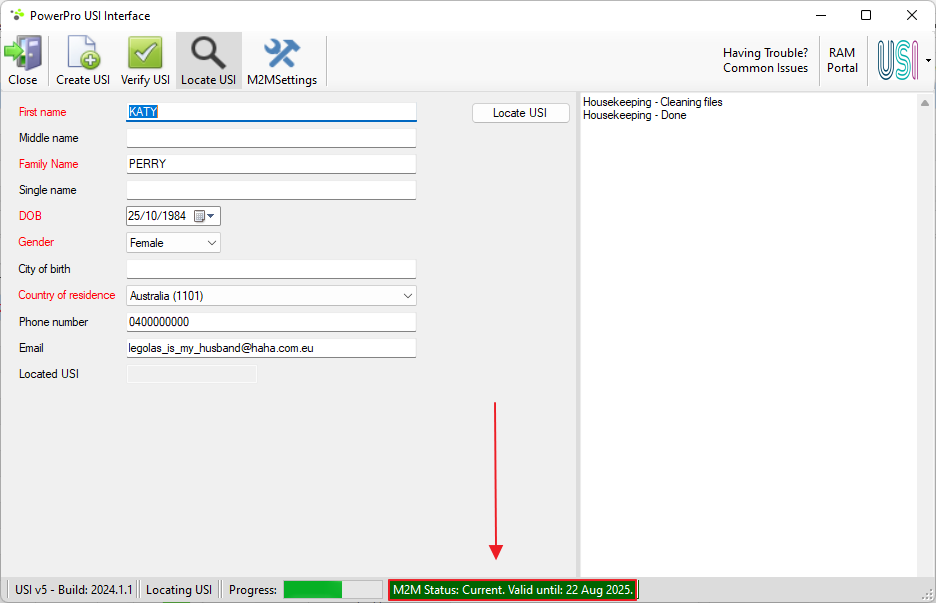Click the Middle name input field
This screenshot has width=936, height=603.
(271, 138)
